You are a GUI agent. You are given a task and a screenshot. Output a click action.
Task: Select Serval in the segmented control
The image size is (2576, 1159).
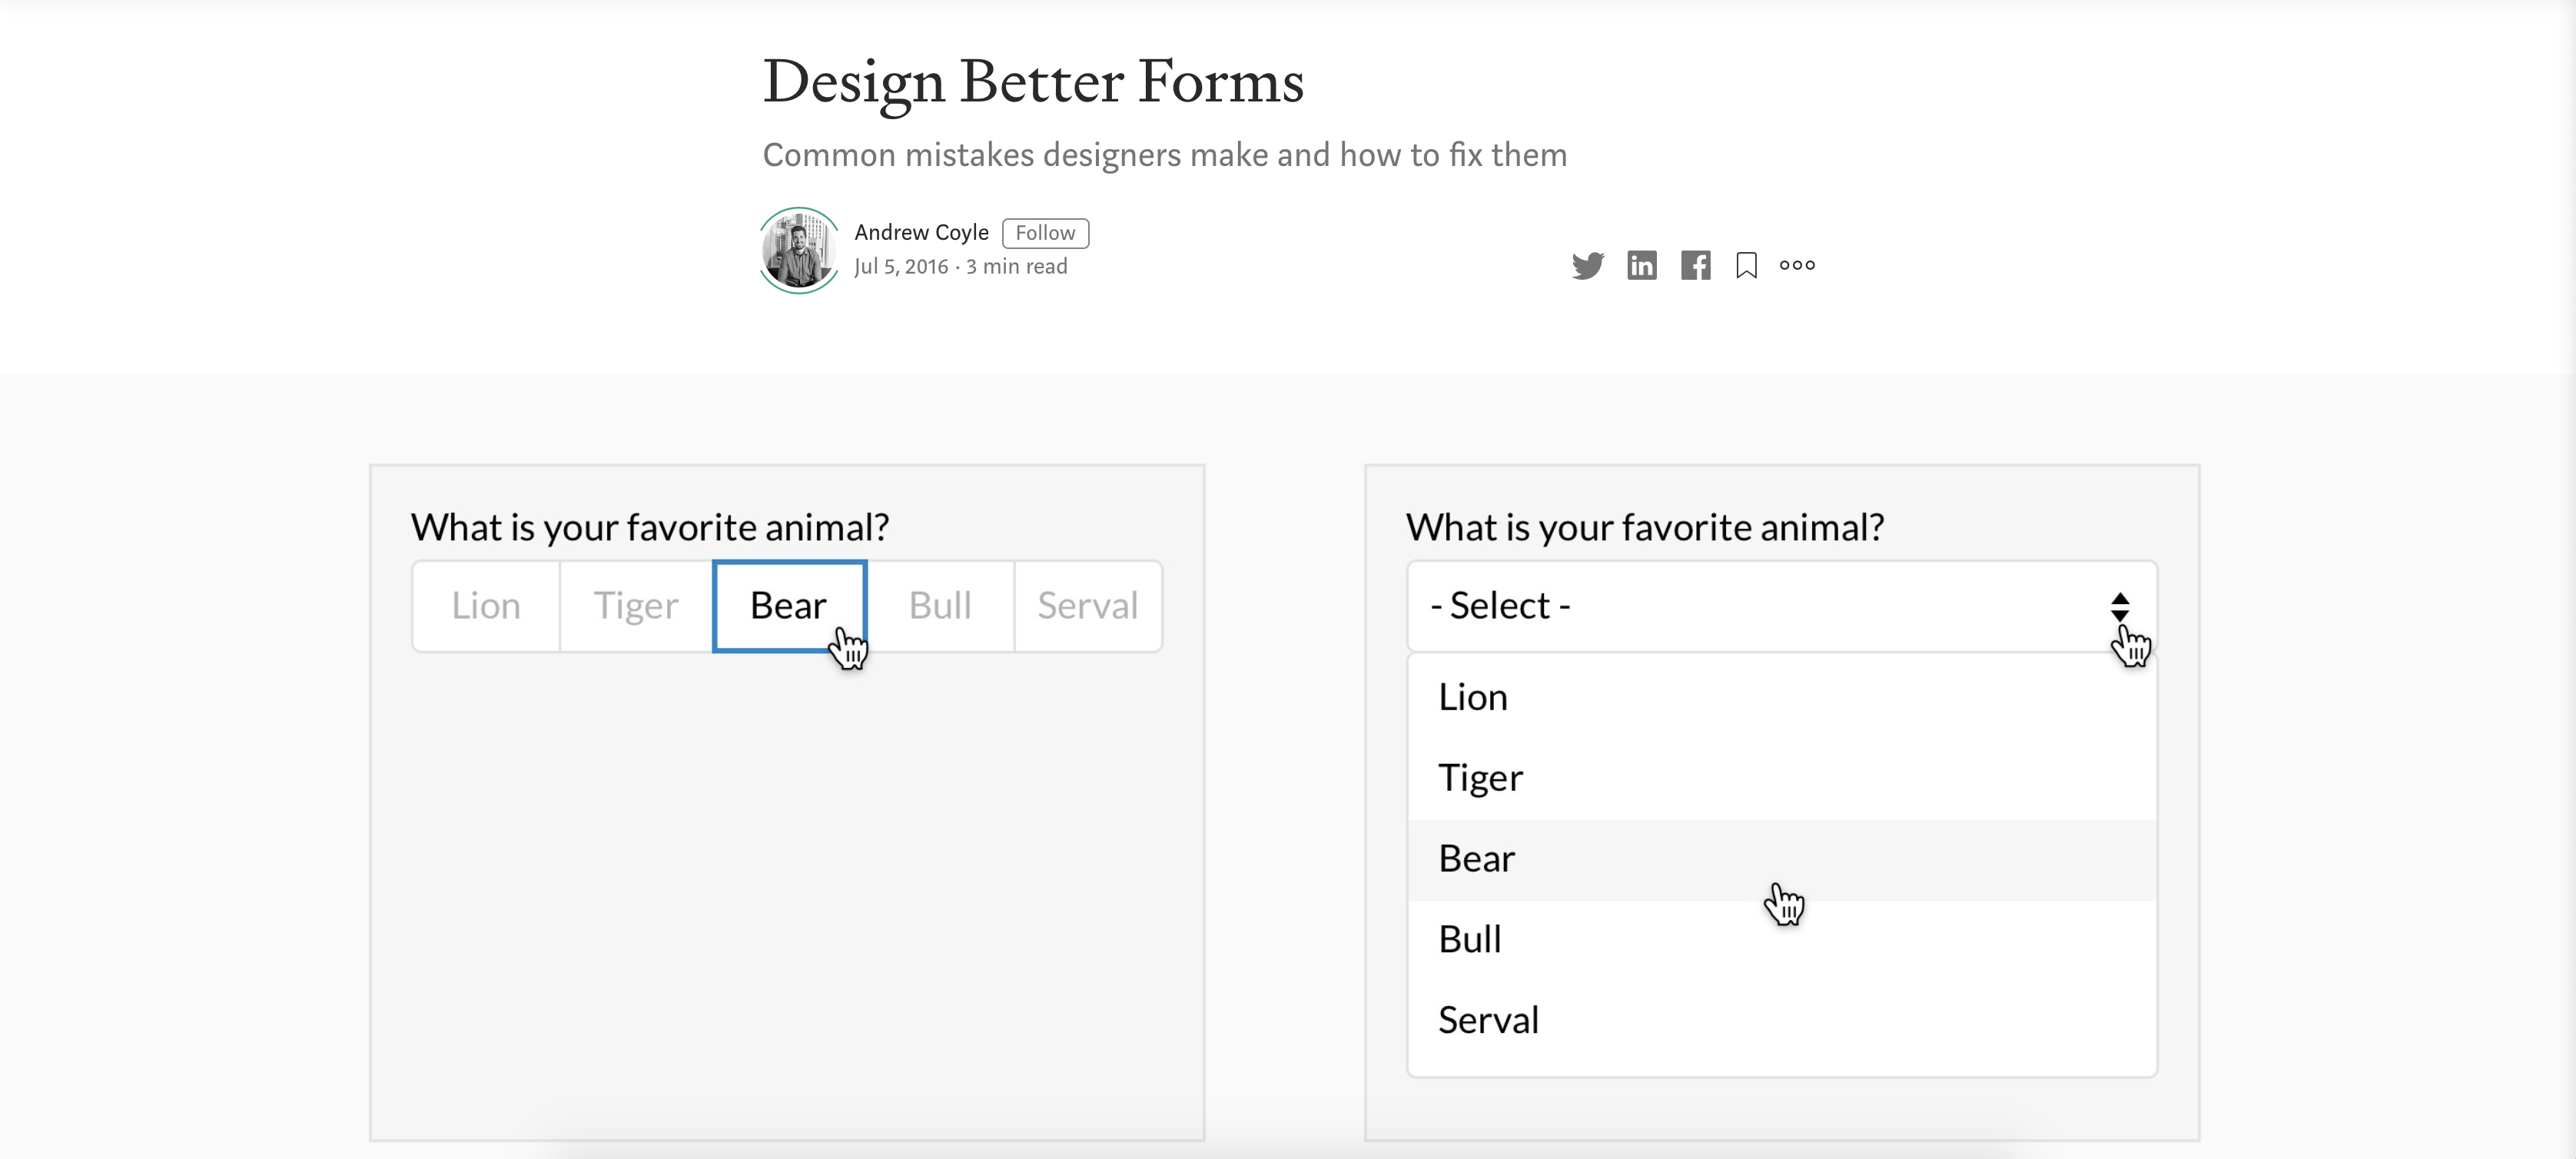1088,605
